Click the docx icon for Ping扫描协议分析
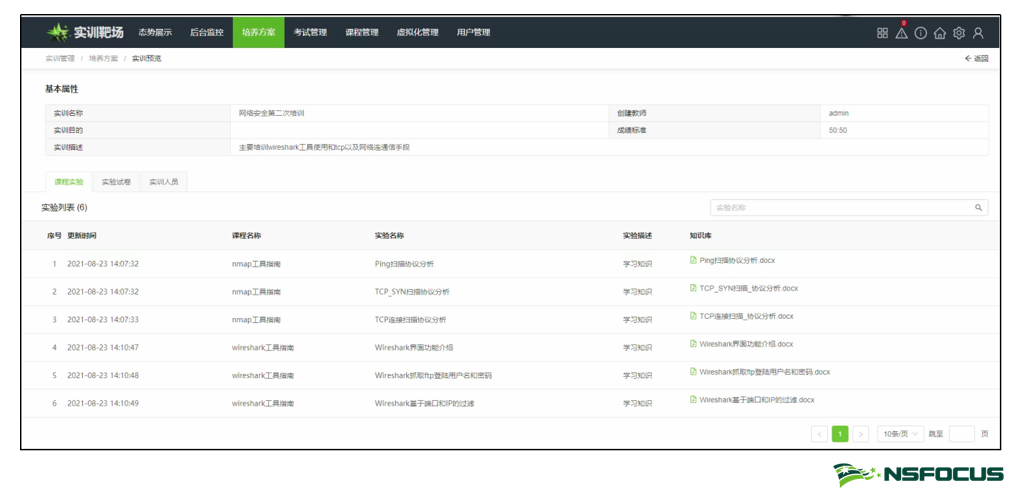The width and height of the screenshot is (1019, 492). 693,260
